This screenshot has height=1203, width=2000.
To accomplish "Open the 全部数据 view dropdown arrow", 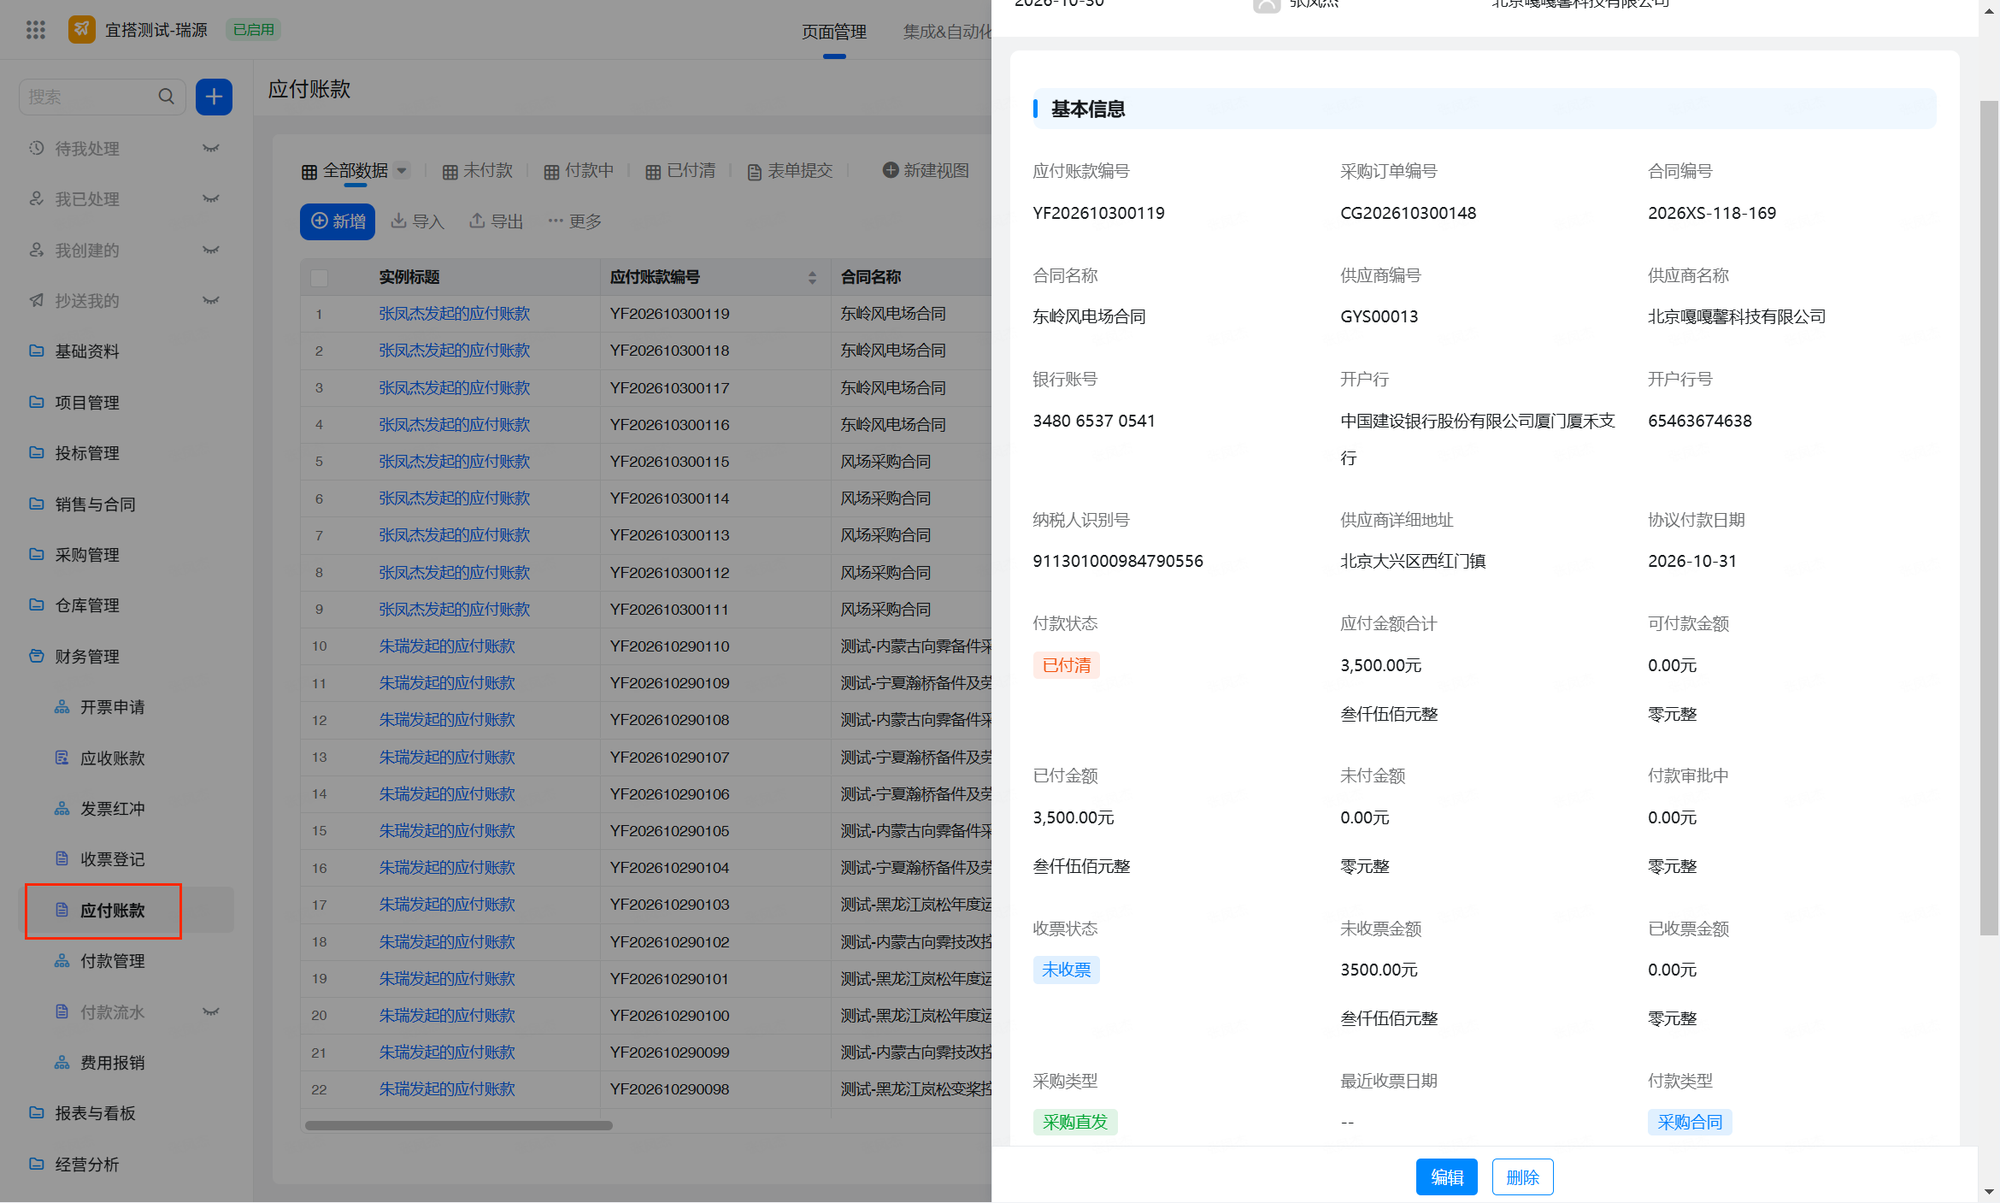I will pyautogui.click(x=402, y=171).
